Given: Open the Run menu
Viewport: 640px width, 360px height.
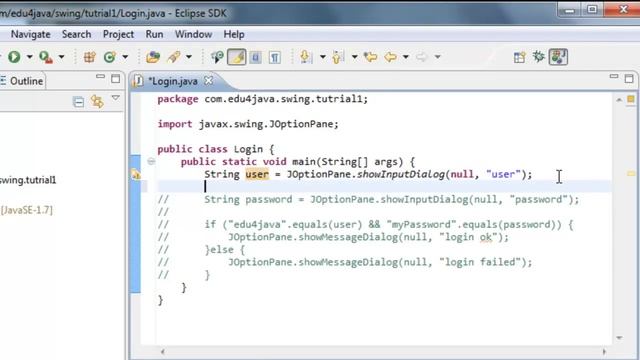Looking at the screenshot, I should (154, 34).
